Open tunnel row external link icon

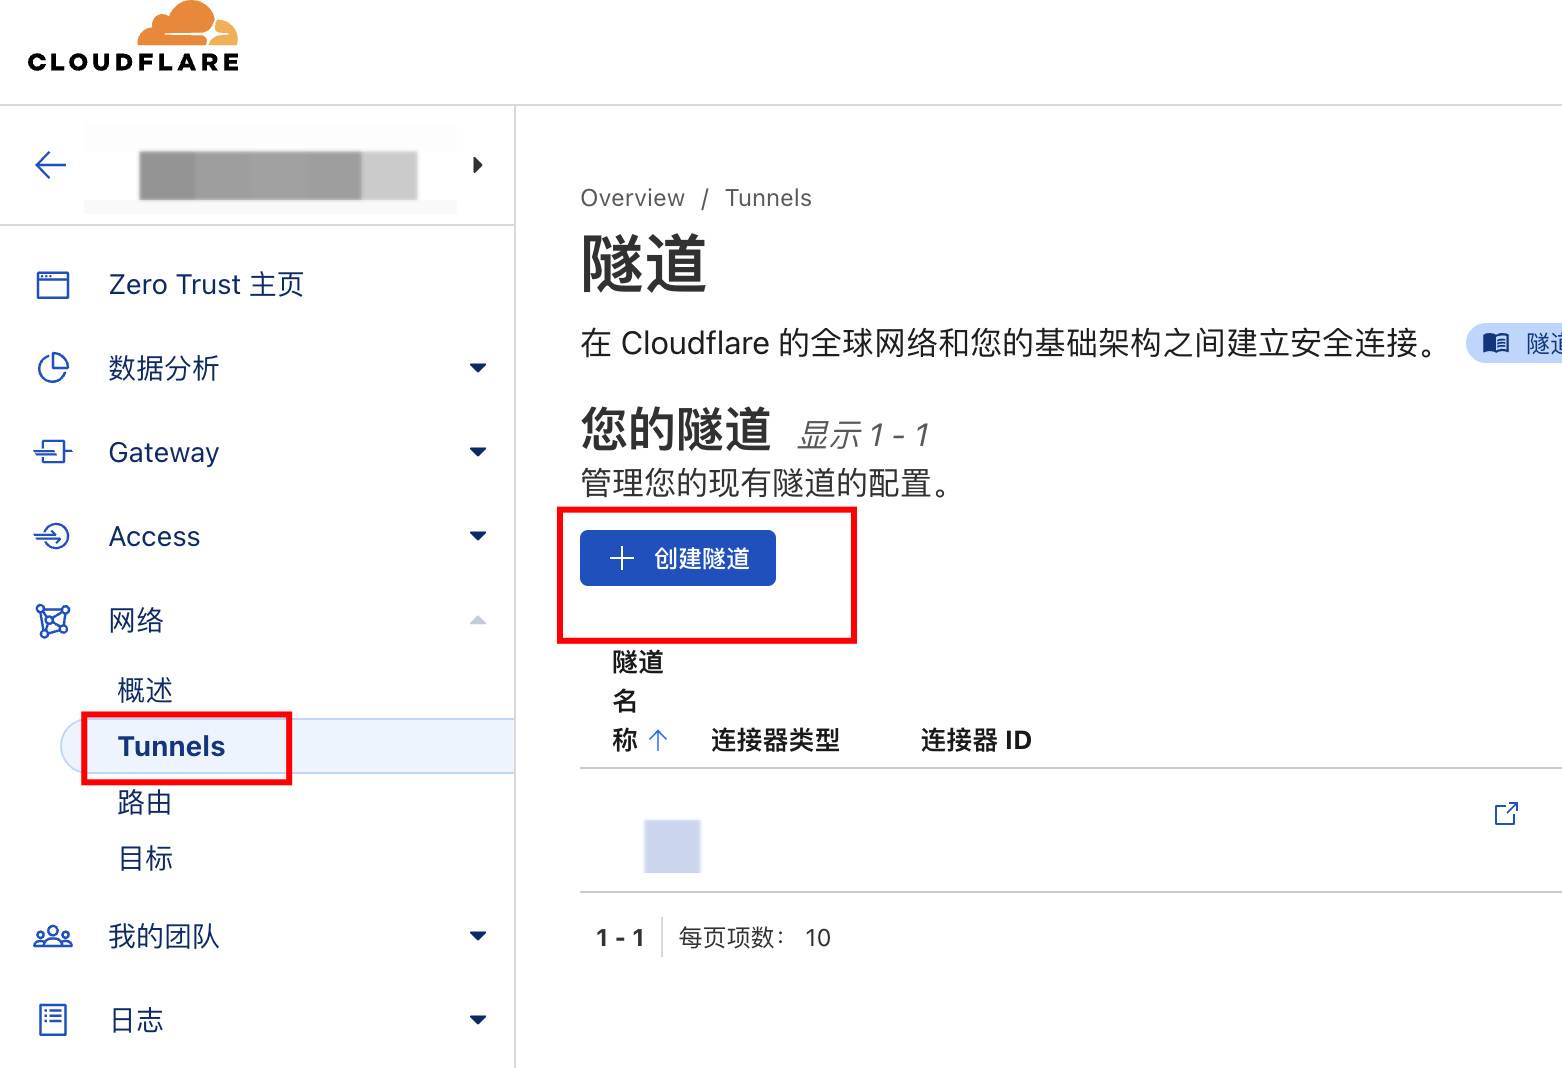click(x=1506, y=814)
